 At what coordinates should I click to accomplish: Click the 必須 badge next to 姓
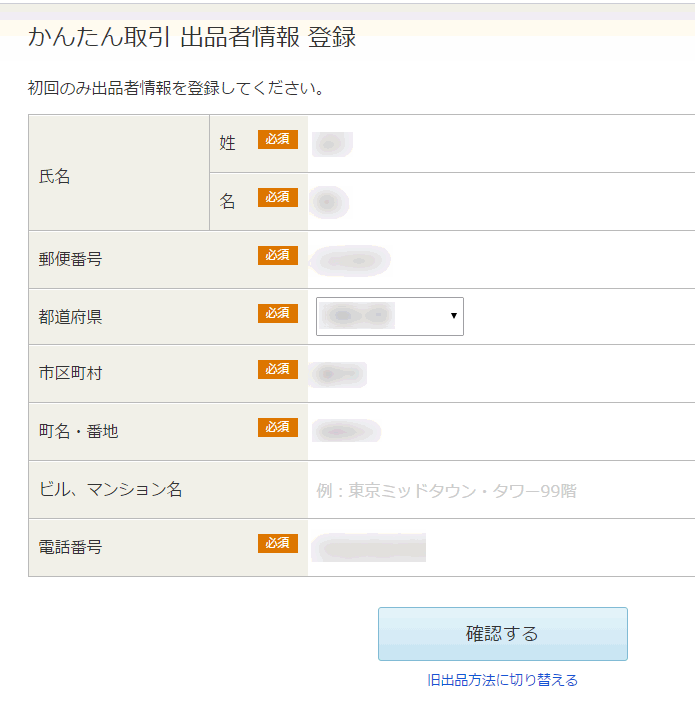click(277, 140)
